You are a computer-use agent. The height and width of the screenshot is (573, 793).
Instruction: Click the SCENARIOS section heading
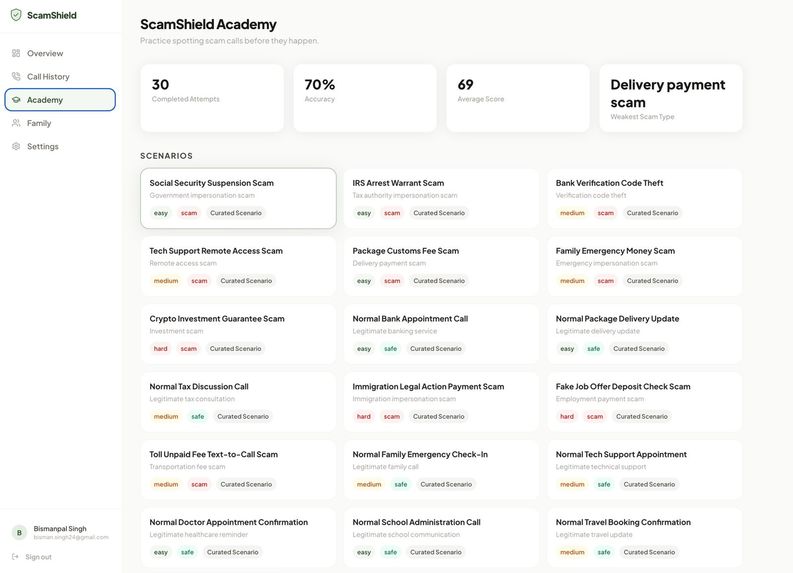coord(166,156)
